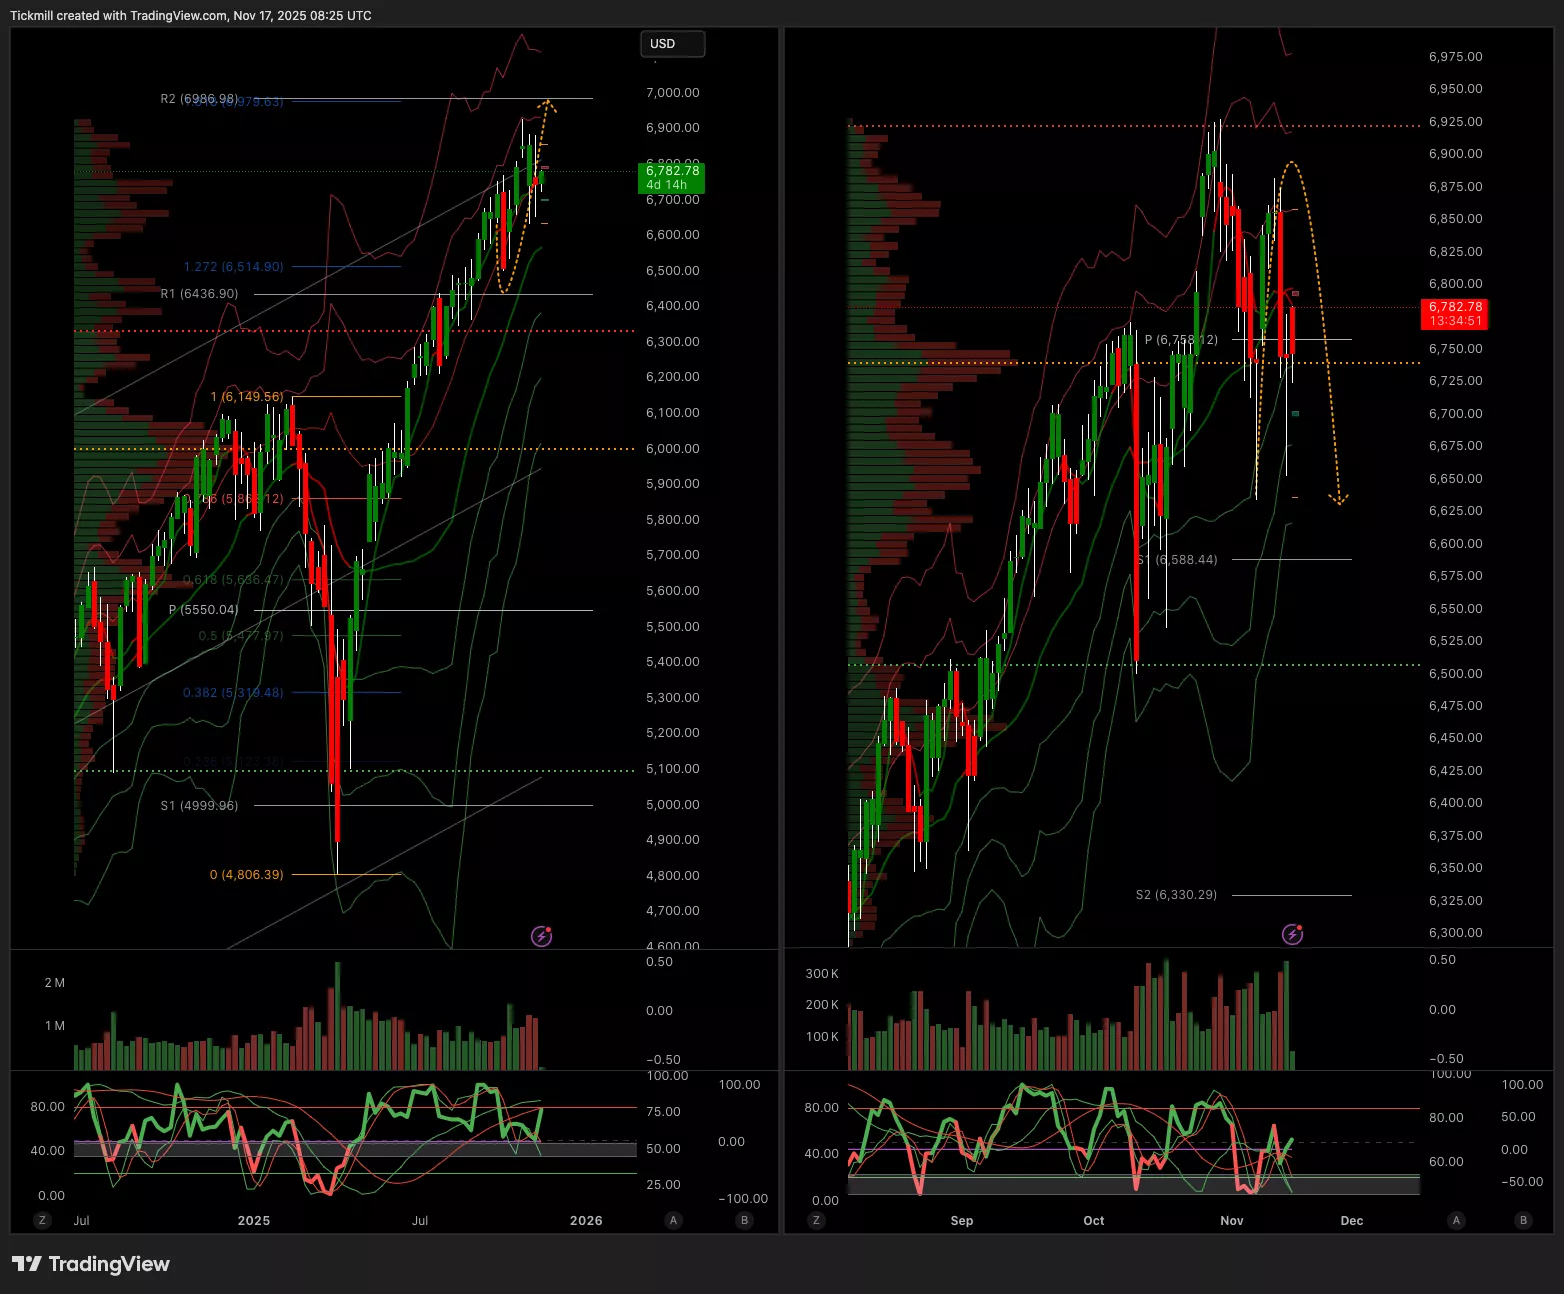Screen dimensions: 1564x1294
Task: Click the lightning event icon on left chart
Action: [541, 936]
